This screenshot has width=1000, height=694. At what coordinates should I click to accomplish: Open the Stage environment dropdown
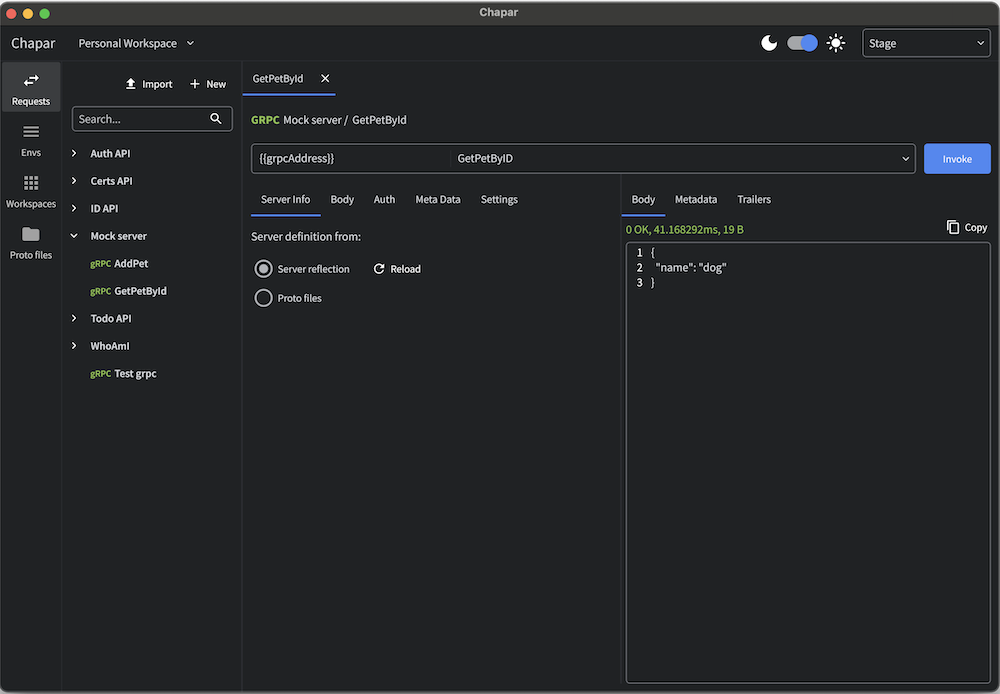click(926, 43)
